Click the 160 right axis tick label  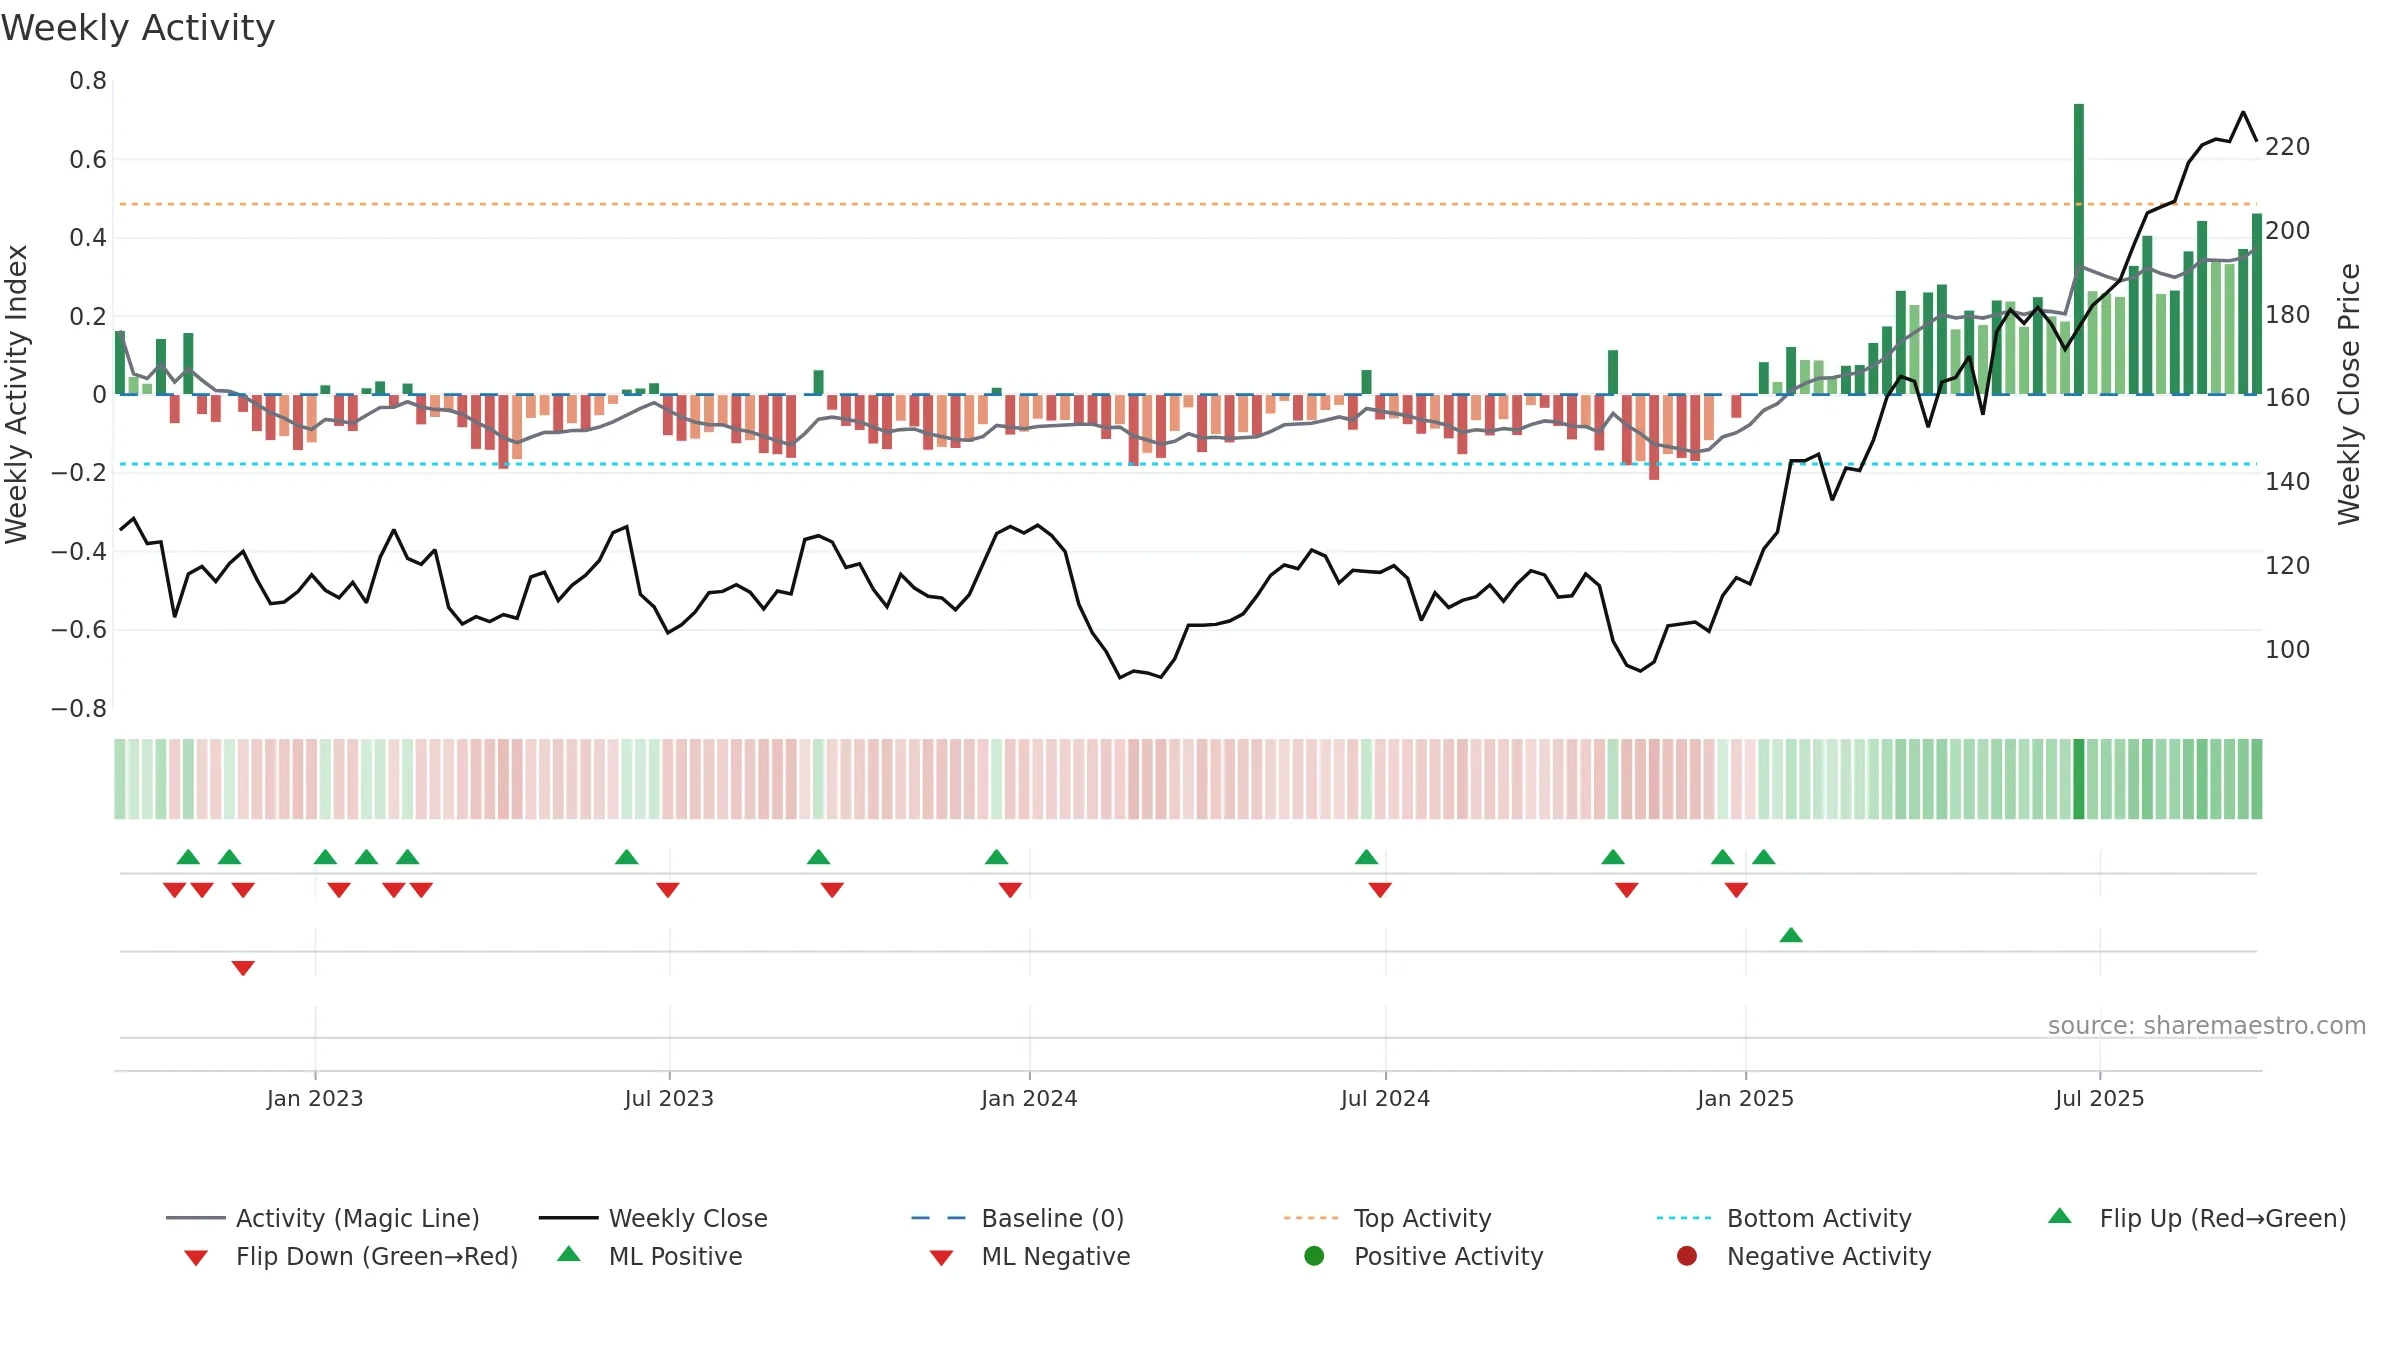(2288, 398)
